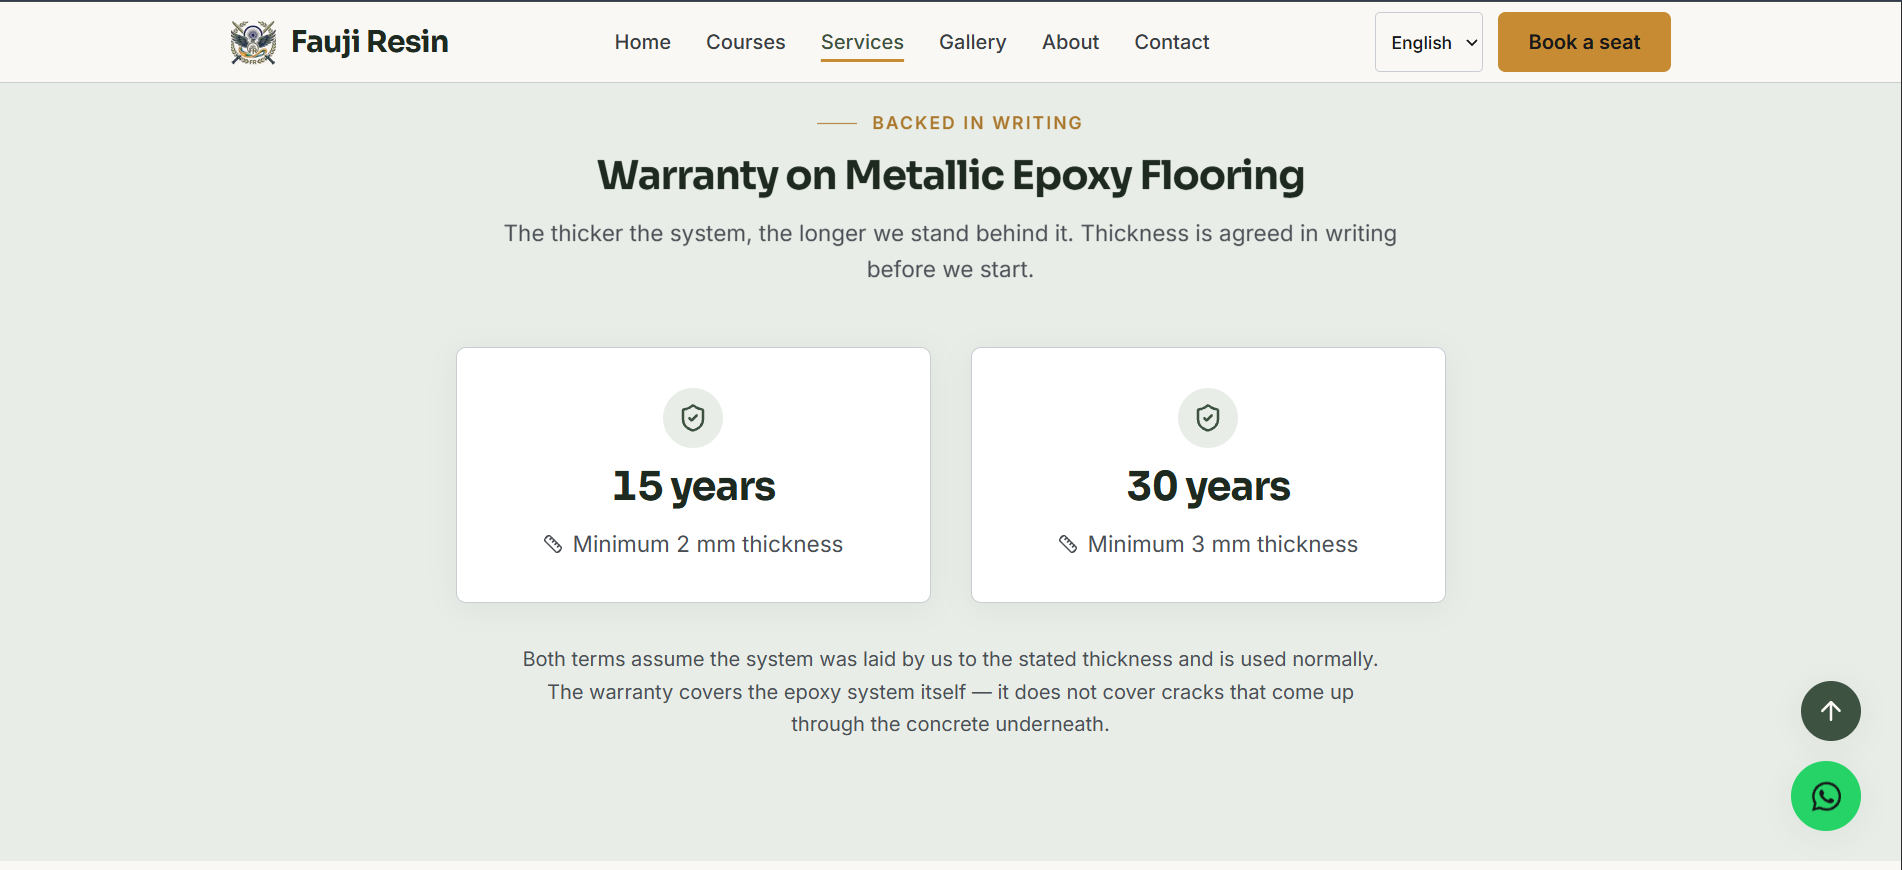Click the back-to-top arrow button

(x=1830, y=711)
